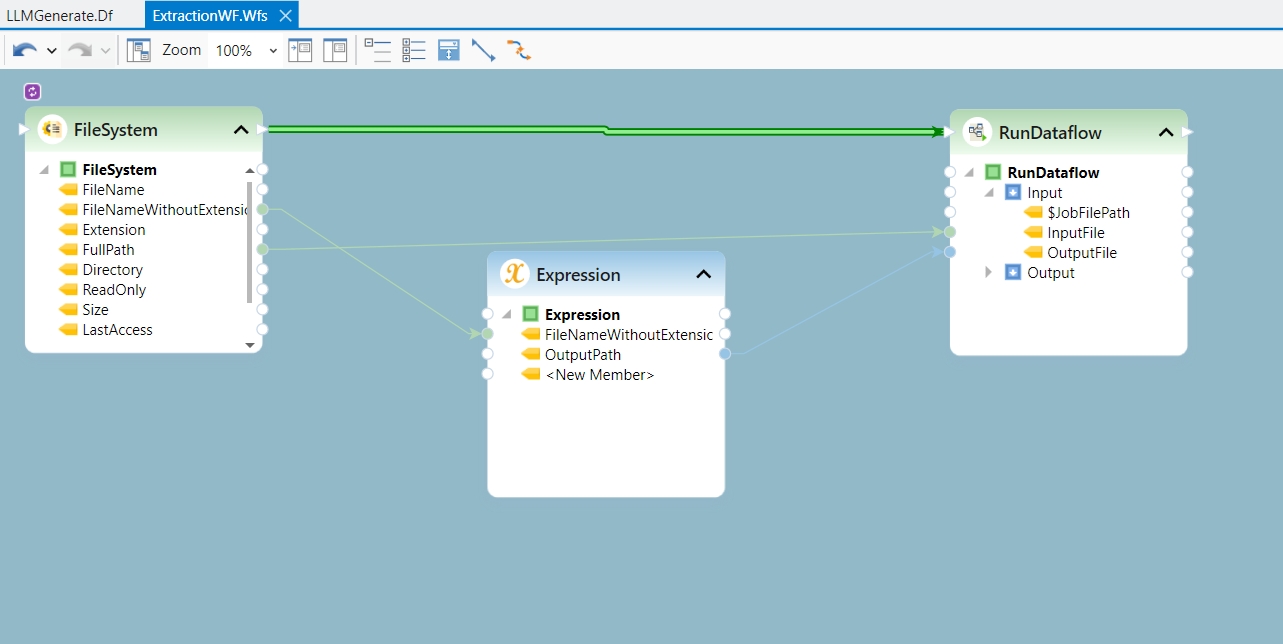The height and width of the screenshot is (644, 1283).
Task: Click <New Member> in the Expression object
Action: [x=599, y=375]
